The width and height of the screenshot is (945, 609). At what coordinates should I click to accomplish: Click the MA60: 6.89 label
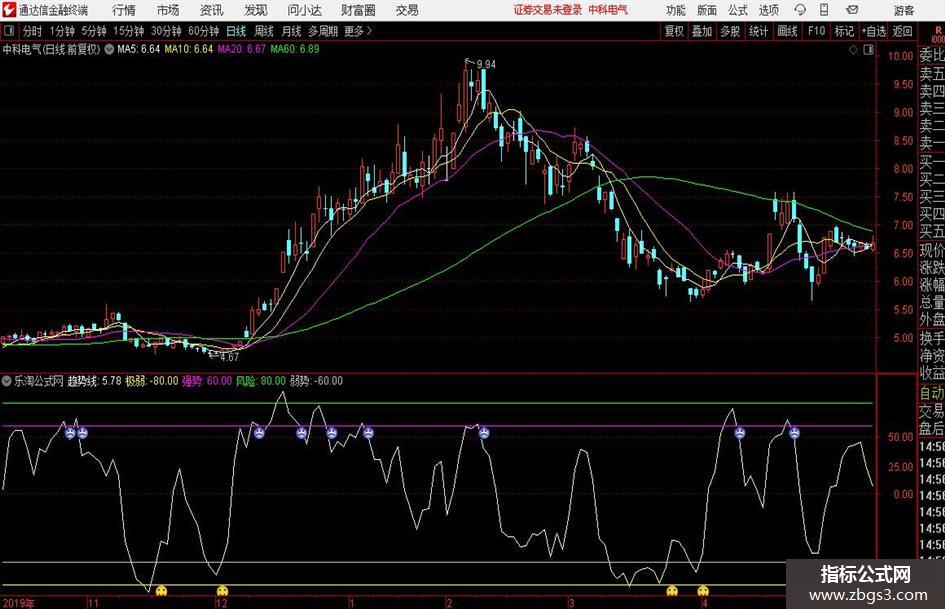tap(295, 49)
